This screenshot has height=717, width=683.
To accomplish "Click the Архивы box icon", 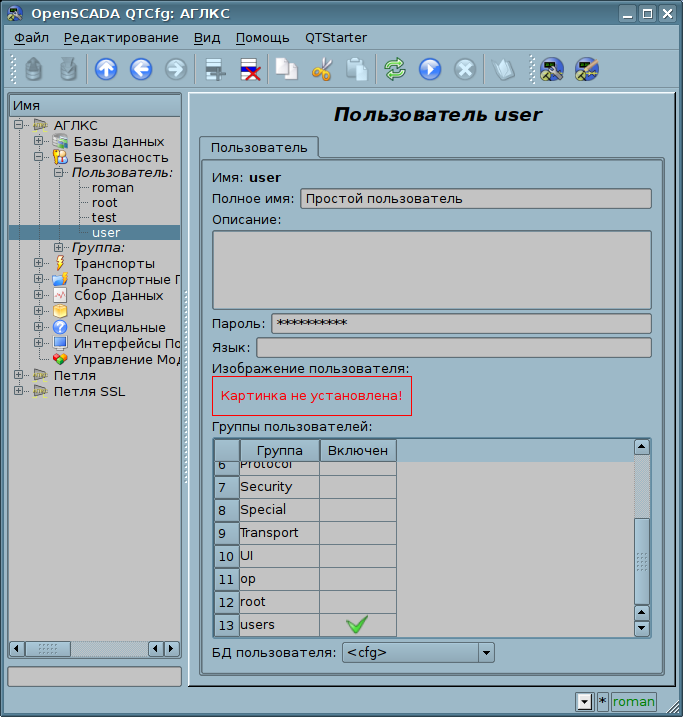I will (60, 311).
